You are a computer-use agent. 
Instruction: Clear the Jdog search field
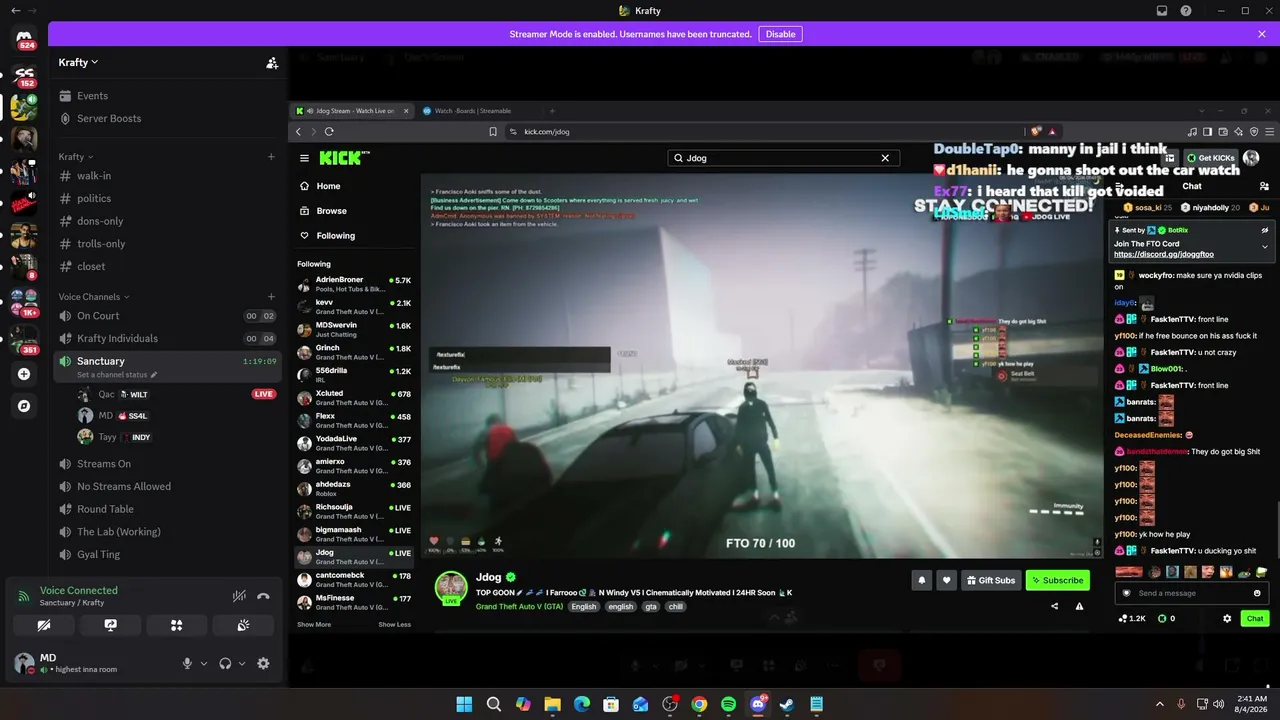[x=885, y=158]
